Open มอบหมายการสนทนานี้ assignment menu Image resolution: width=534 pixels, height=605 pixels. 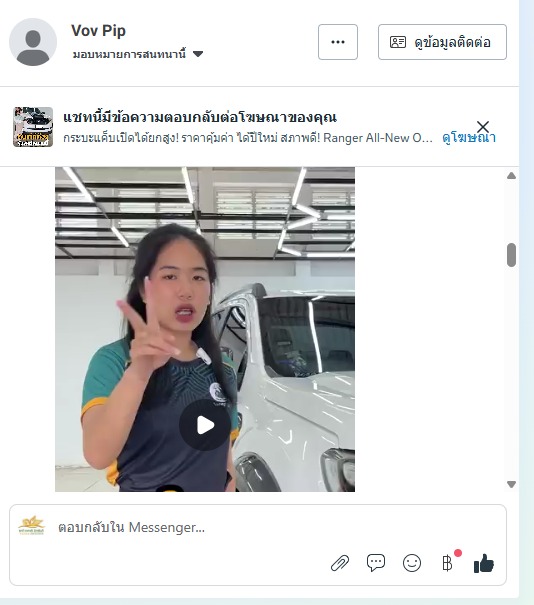pos(138,54)
